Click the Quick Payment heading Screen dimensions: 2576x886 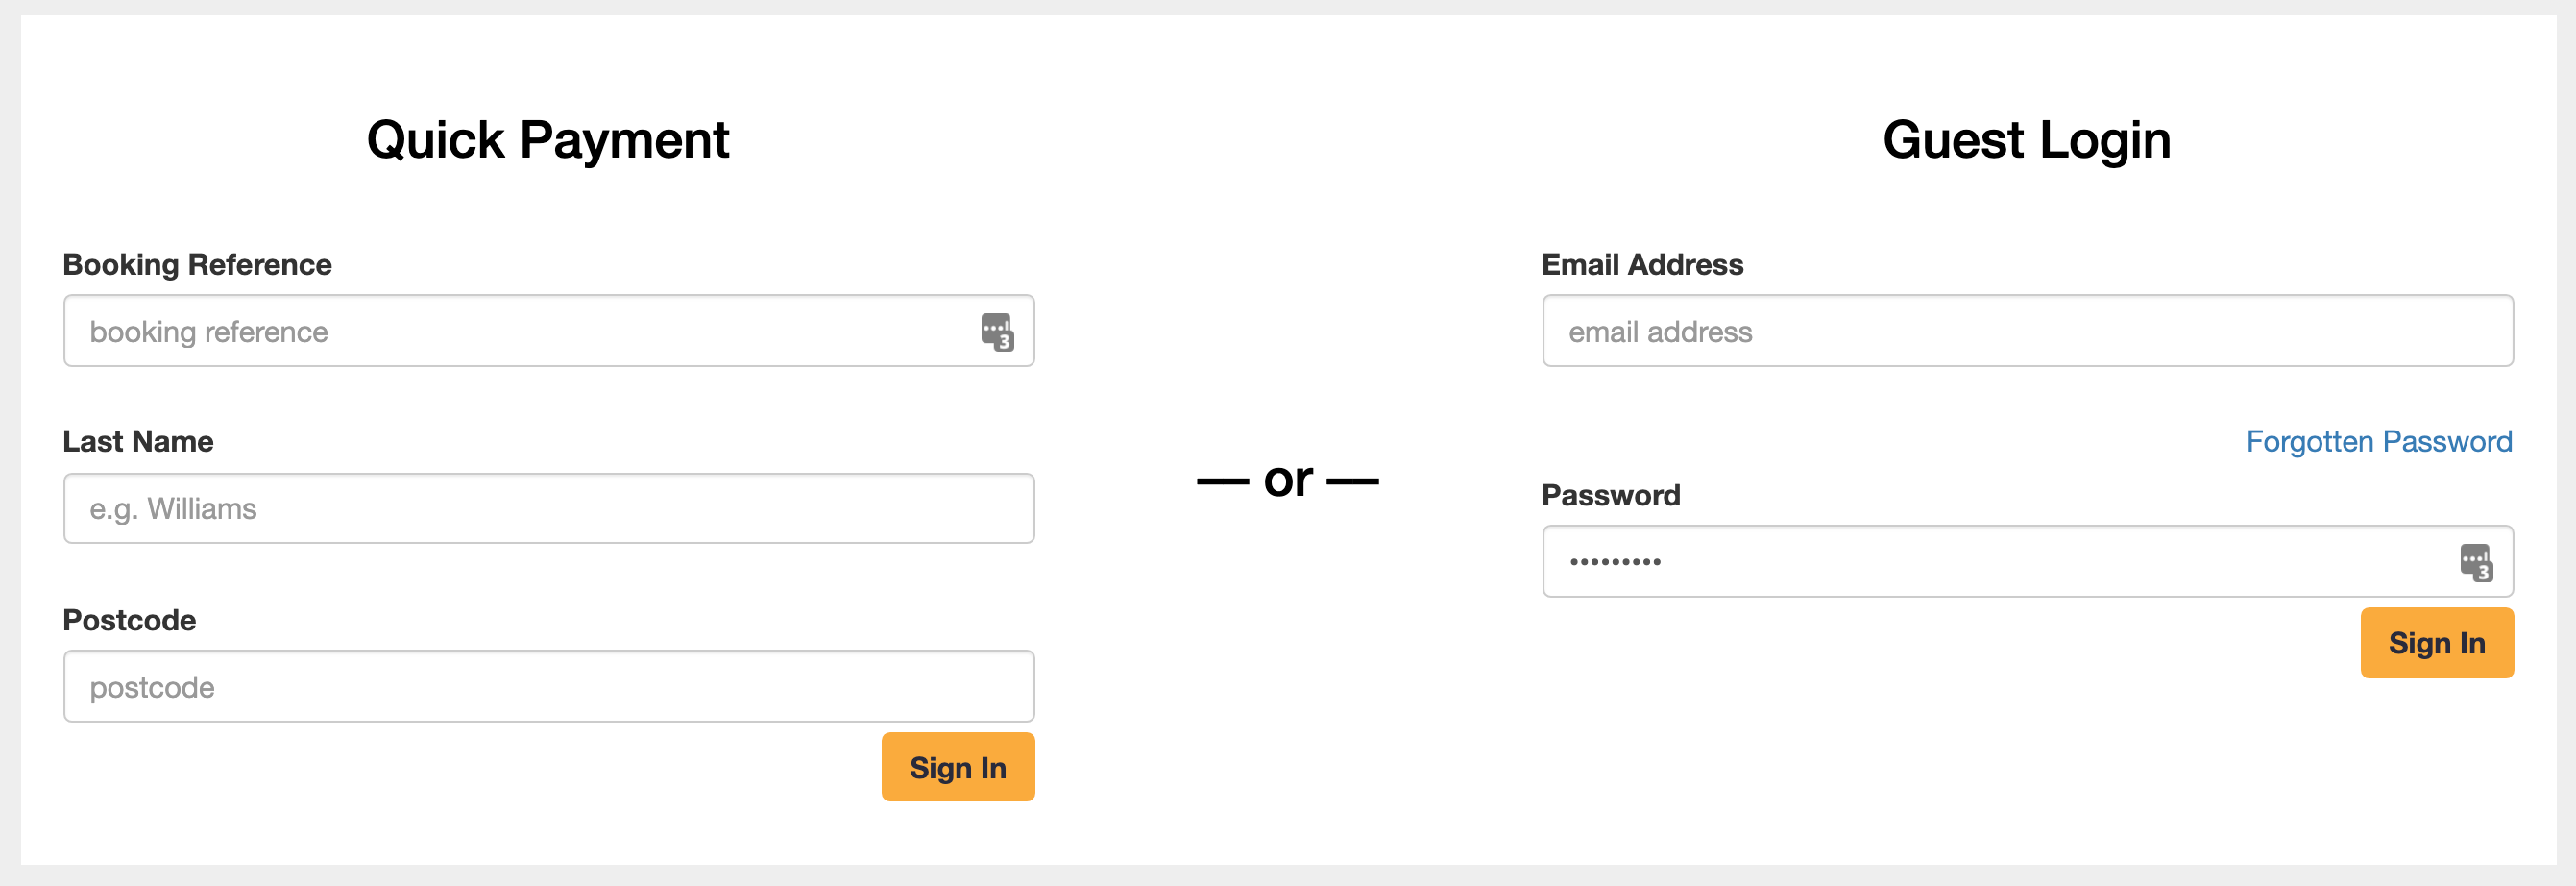(548, 140)
